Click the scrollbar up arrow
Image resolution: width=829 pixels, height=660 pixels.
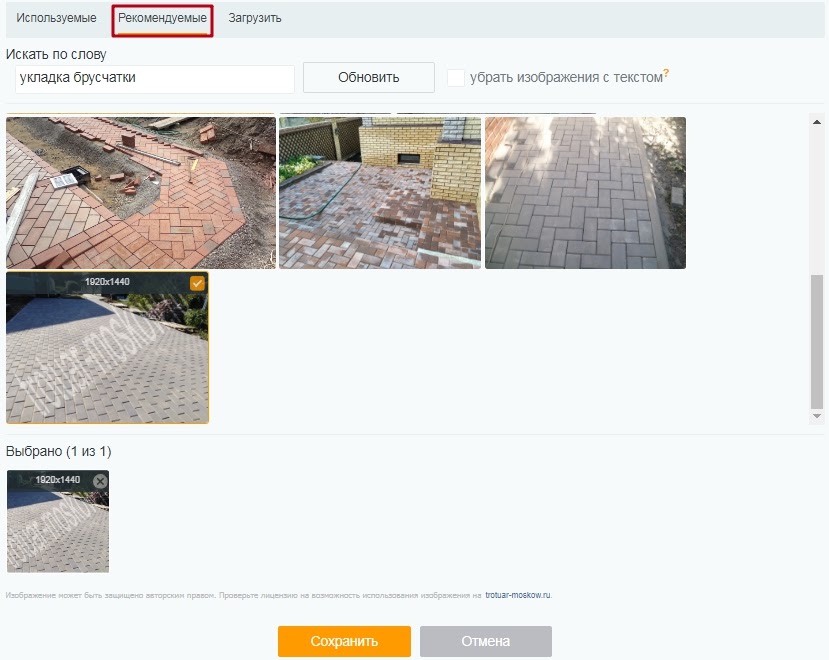tap(817, 122)
